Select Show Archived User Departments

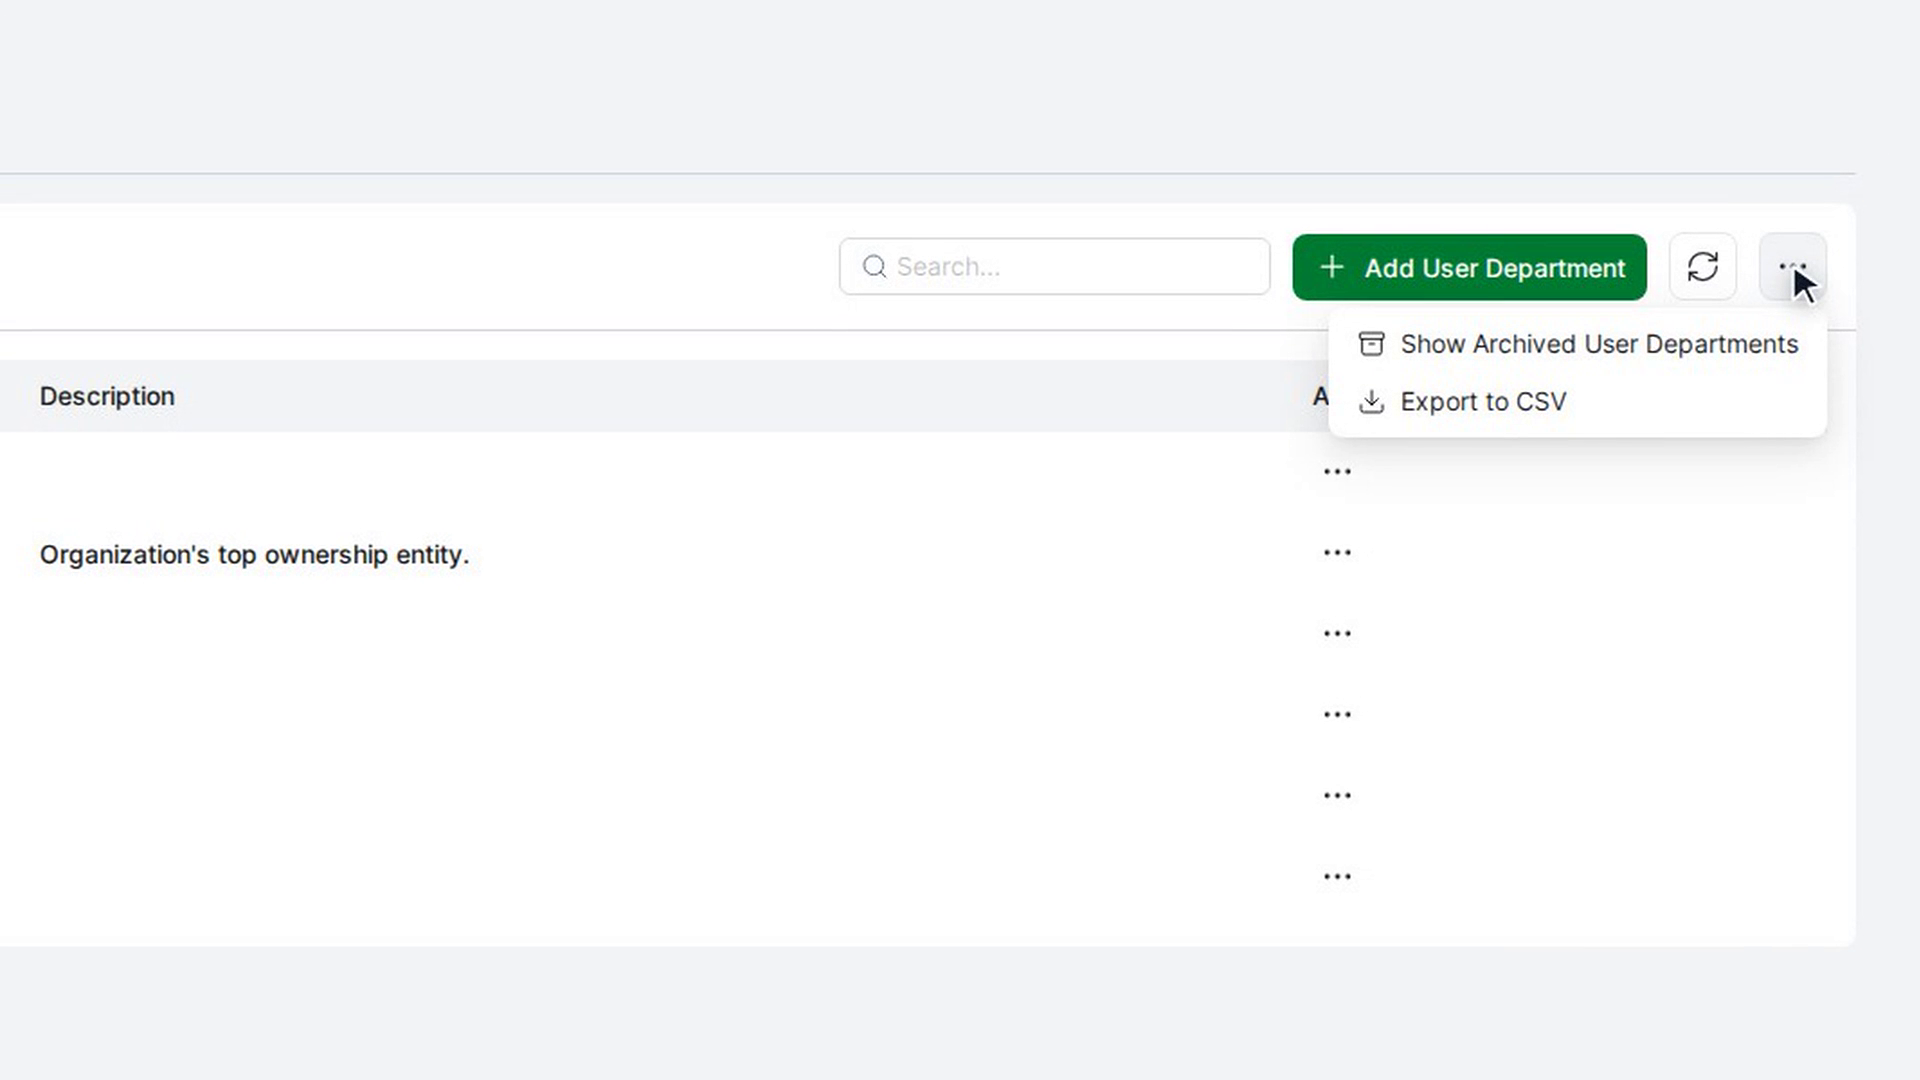point(1577,344)
